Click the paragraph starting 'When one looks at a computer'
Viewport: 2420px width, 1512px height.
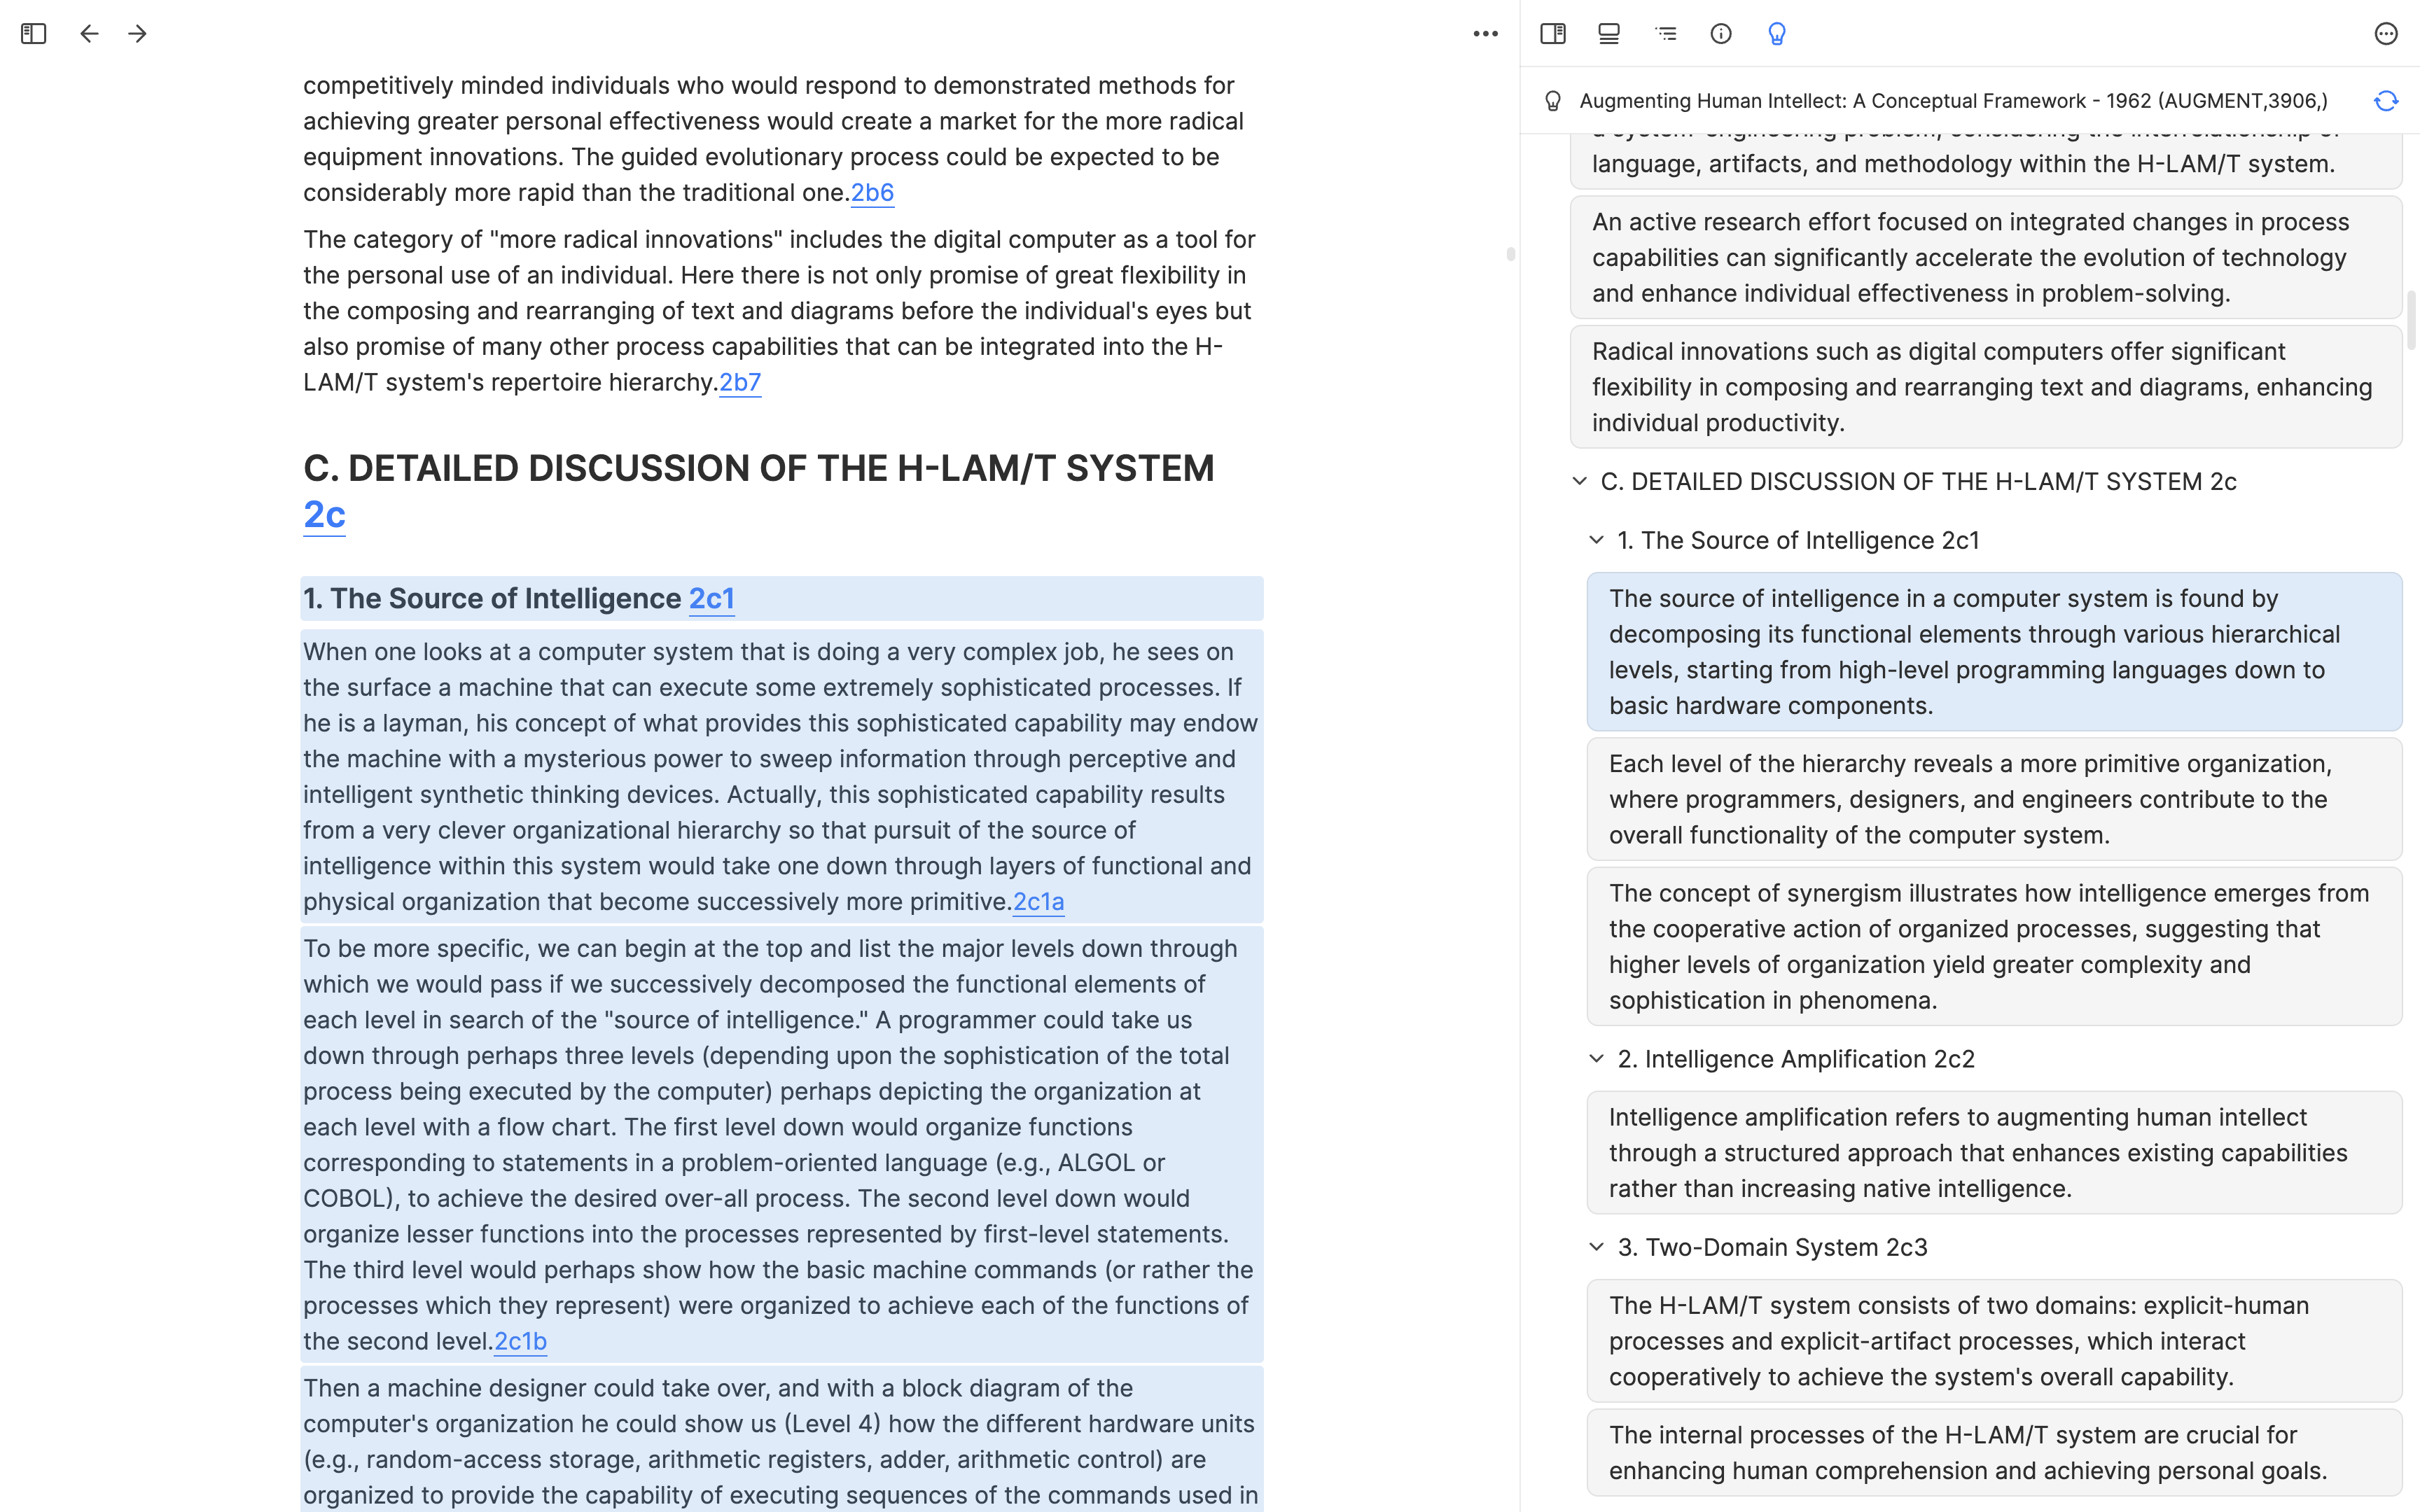point(782,776)
